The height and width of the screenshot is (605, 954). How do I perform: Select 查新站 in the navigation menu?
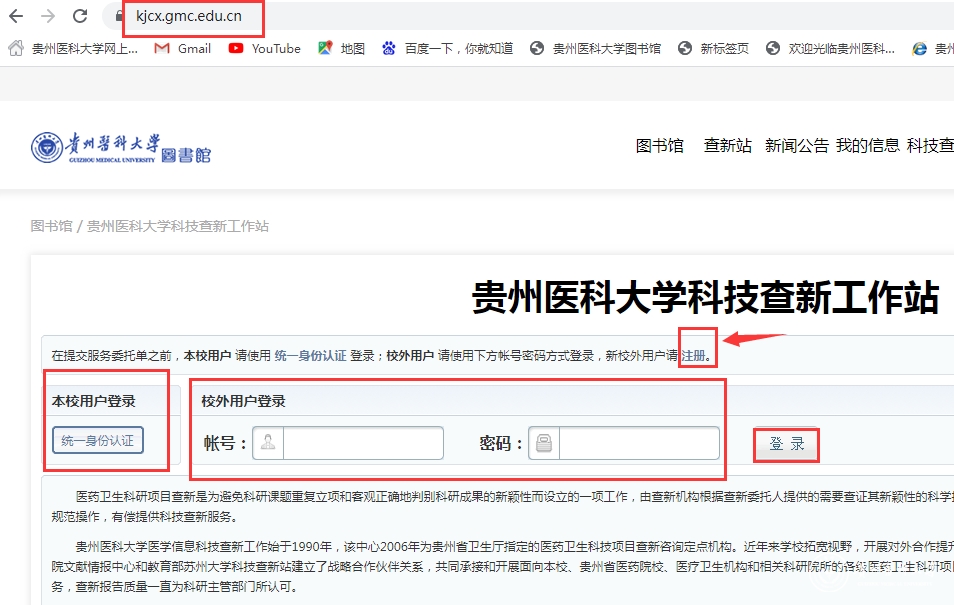(727, 146)
